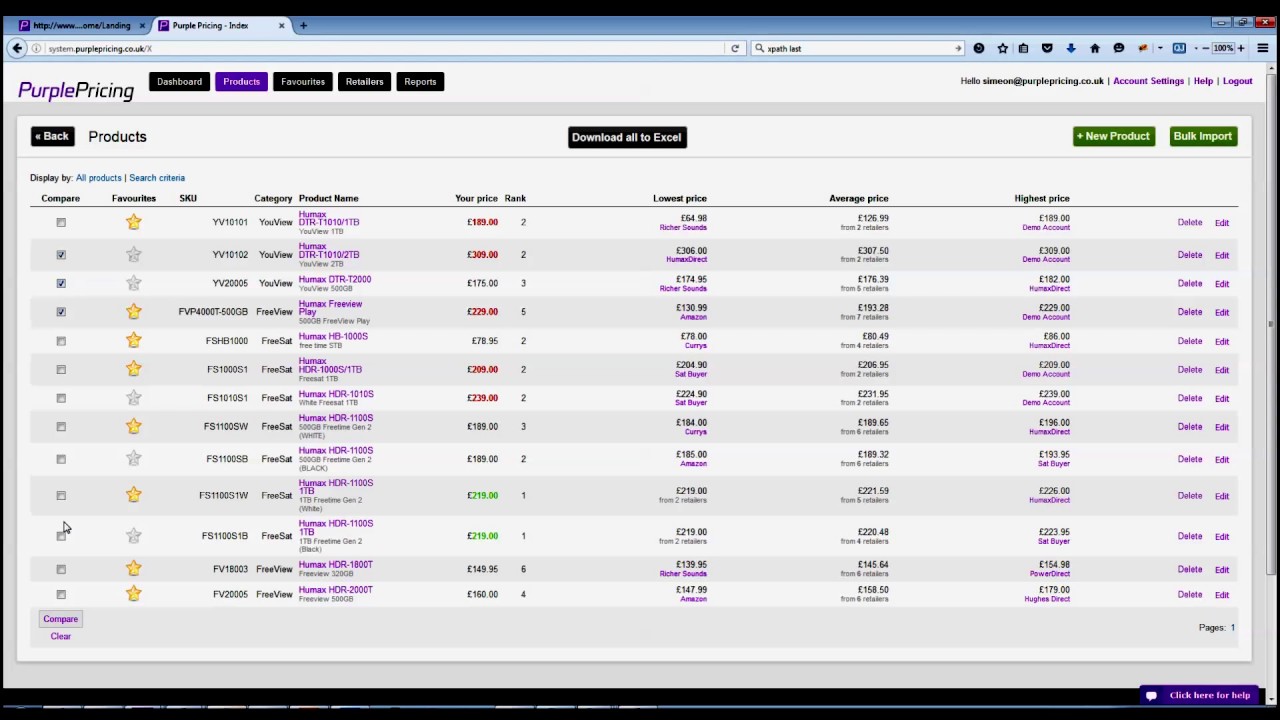Viewport: 1280px width, 720px height.
Task: Open the Search criteria link
Action: point(157,178)
